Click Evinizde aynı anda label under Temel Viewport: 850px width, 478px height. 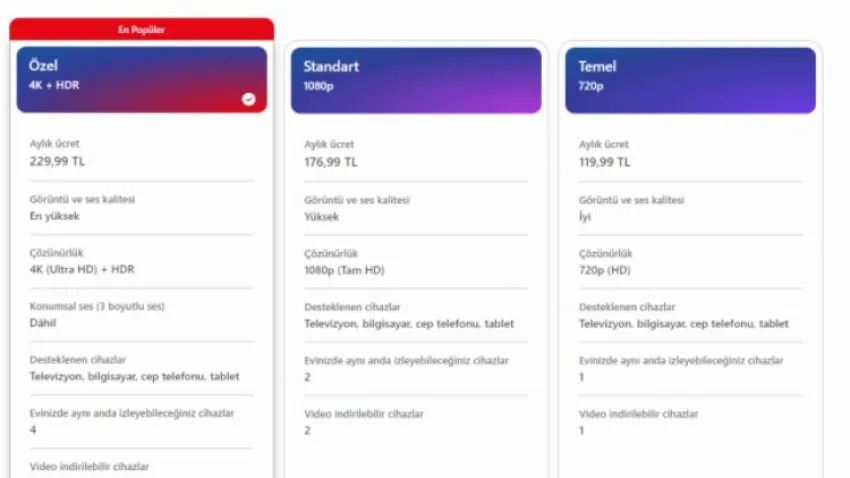click(680, 361)
